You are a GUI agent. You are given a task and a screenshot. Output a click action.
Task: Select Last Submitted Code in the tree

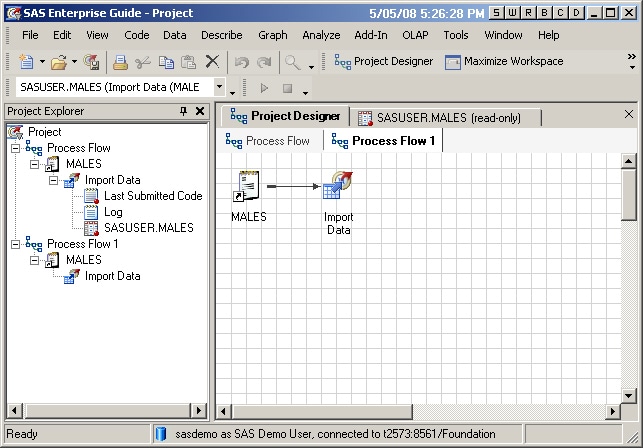pyautogui.click(x=153, y=196)
